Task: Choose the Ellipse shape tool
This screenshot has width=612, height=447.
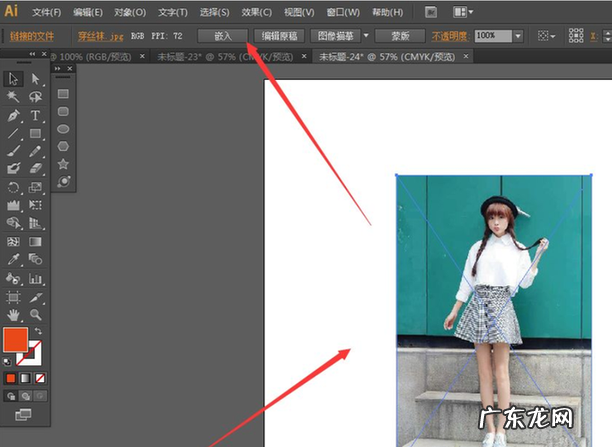Action: click(x=63, y=128)
